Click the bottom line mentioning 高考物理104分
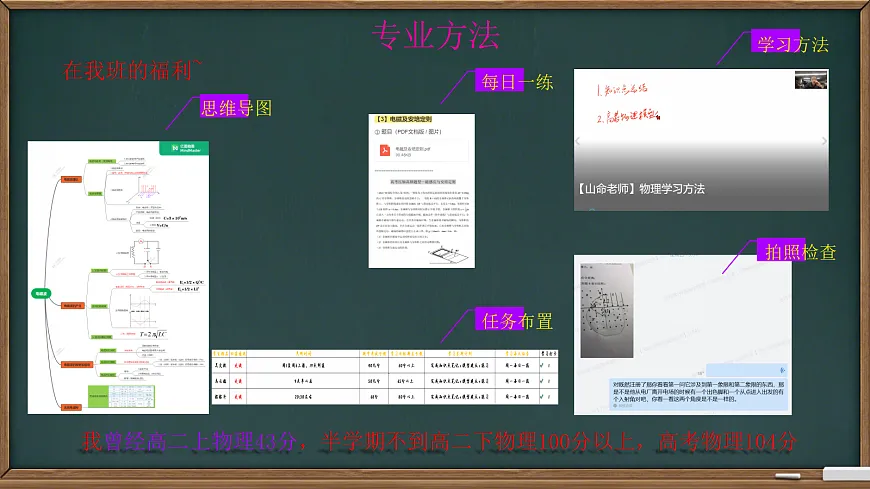870x489 pixels. [439, 442]
